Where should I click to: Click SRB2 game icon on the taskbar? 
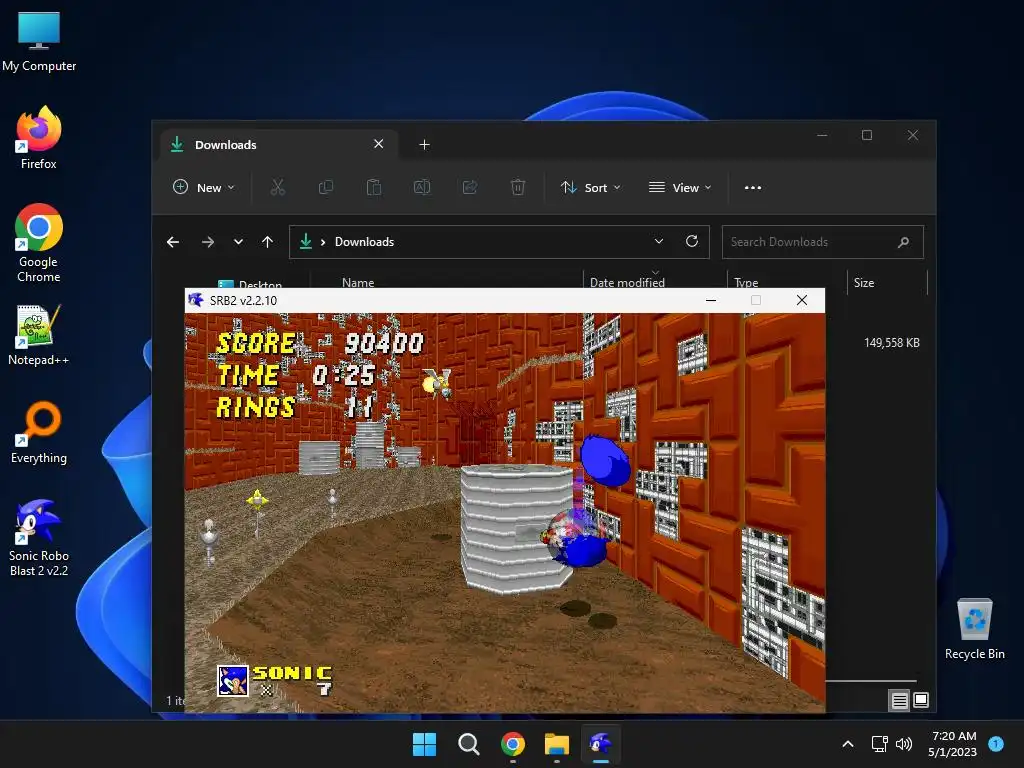[601, 744]
